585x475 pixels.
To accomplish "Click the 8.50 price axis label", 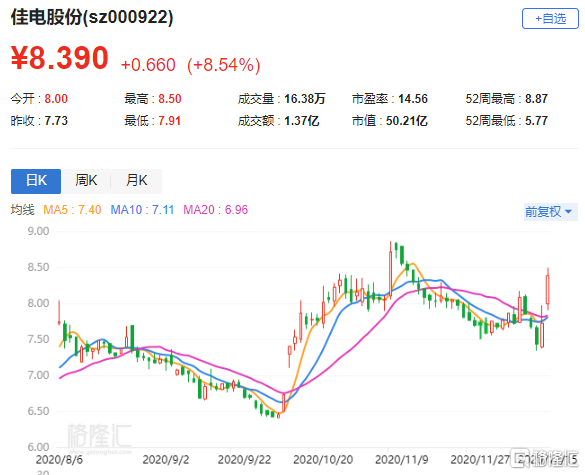I will (38, 267).
